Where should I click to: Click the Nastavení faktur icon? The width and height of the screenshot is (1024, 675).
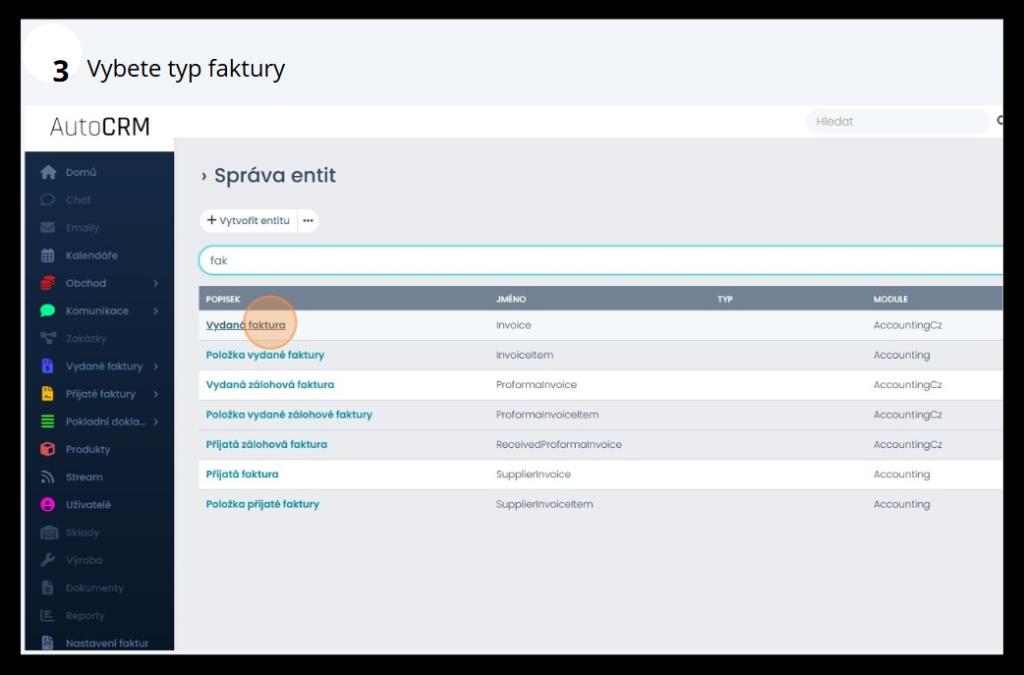tap(48, 643)
